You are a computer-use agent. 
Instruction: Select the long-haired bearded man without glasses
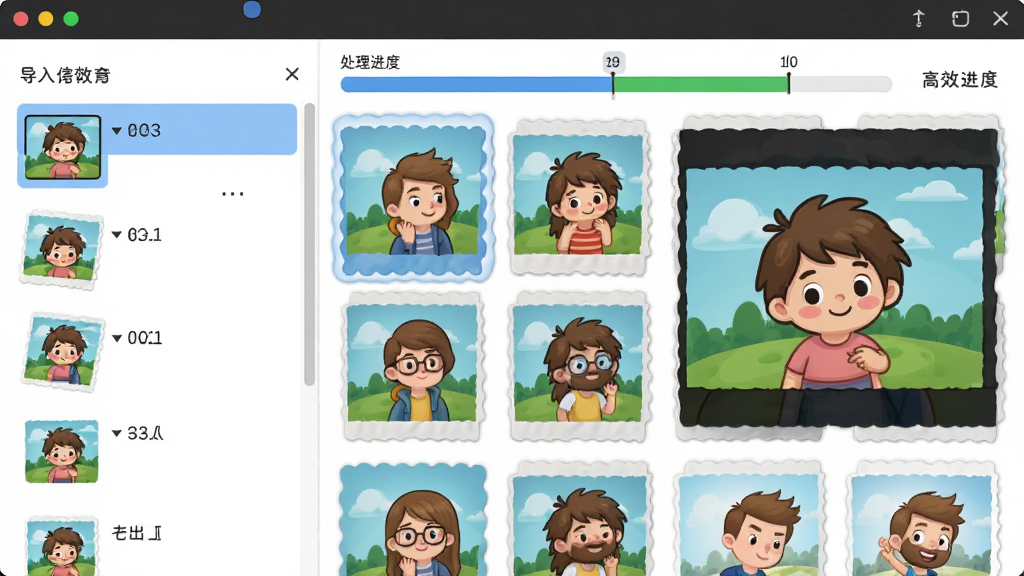point(579,519)
